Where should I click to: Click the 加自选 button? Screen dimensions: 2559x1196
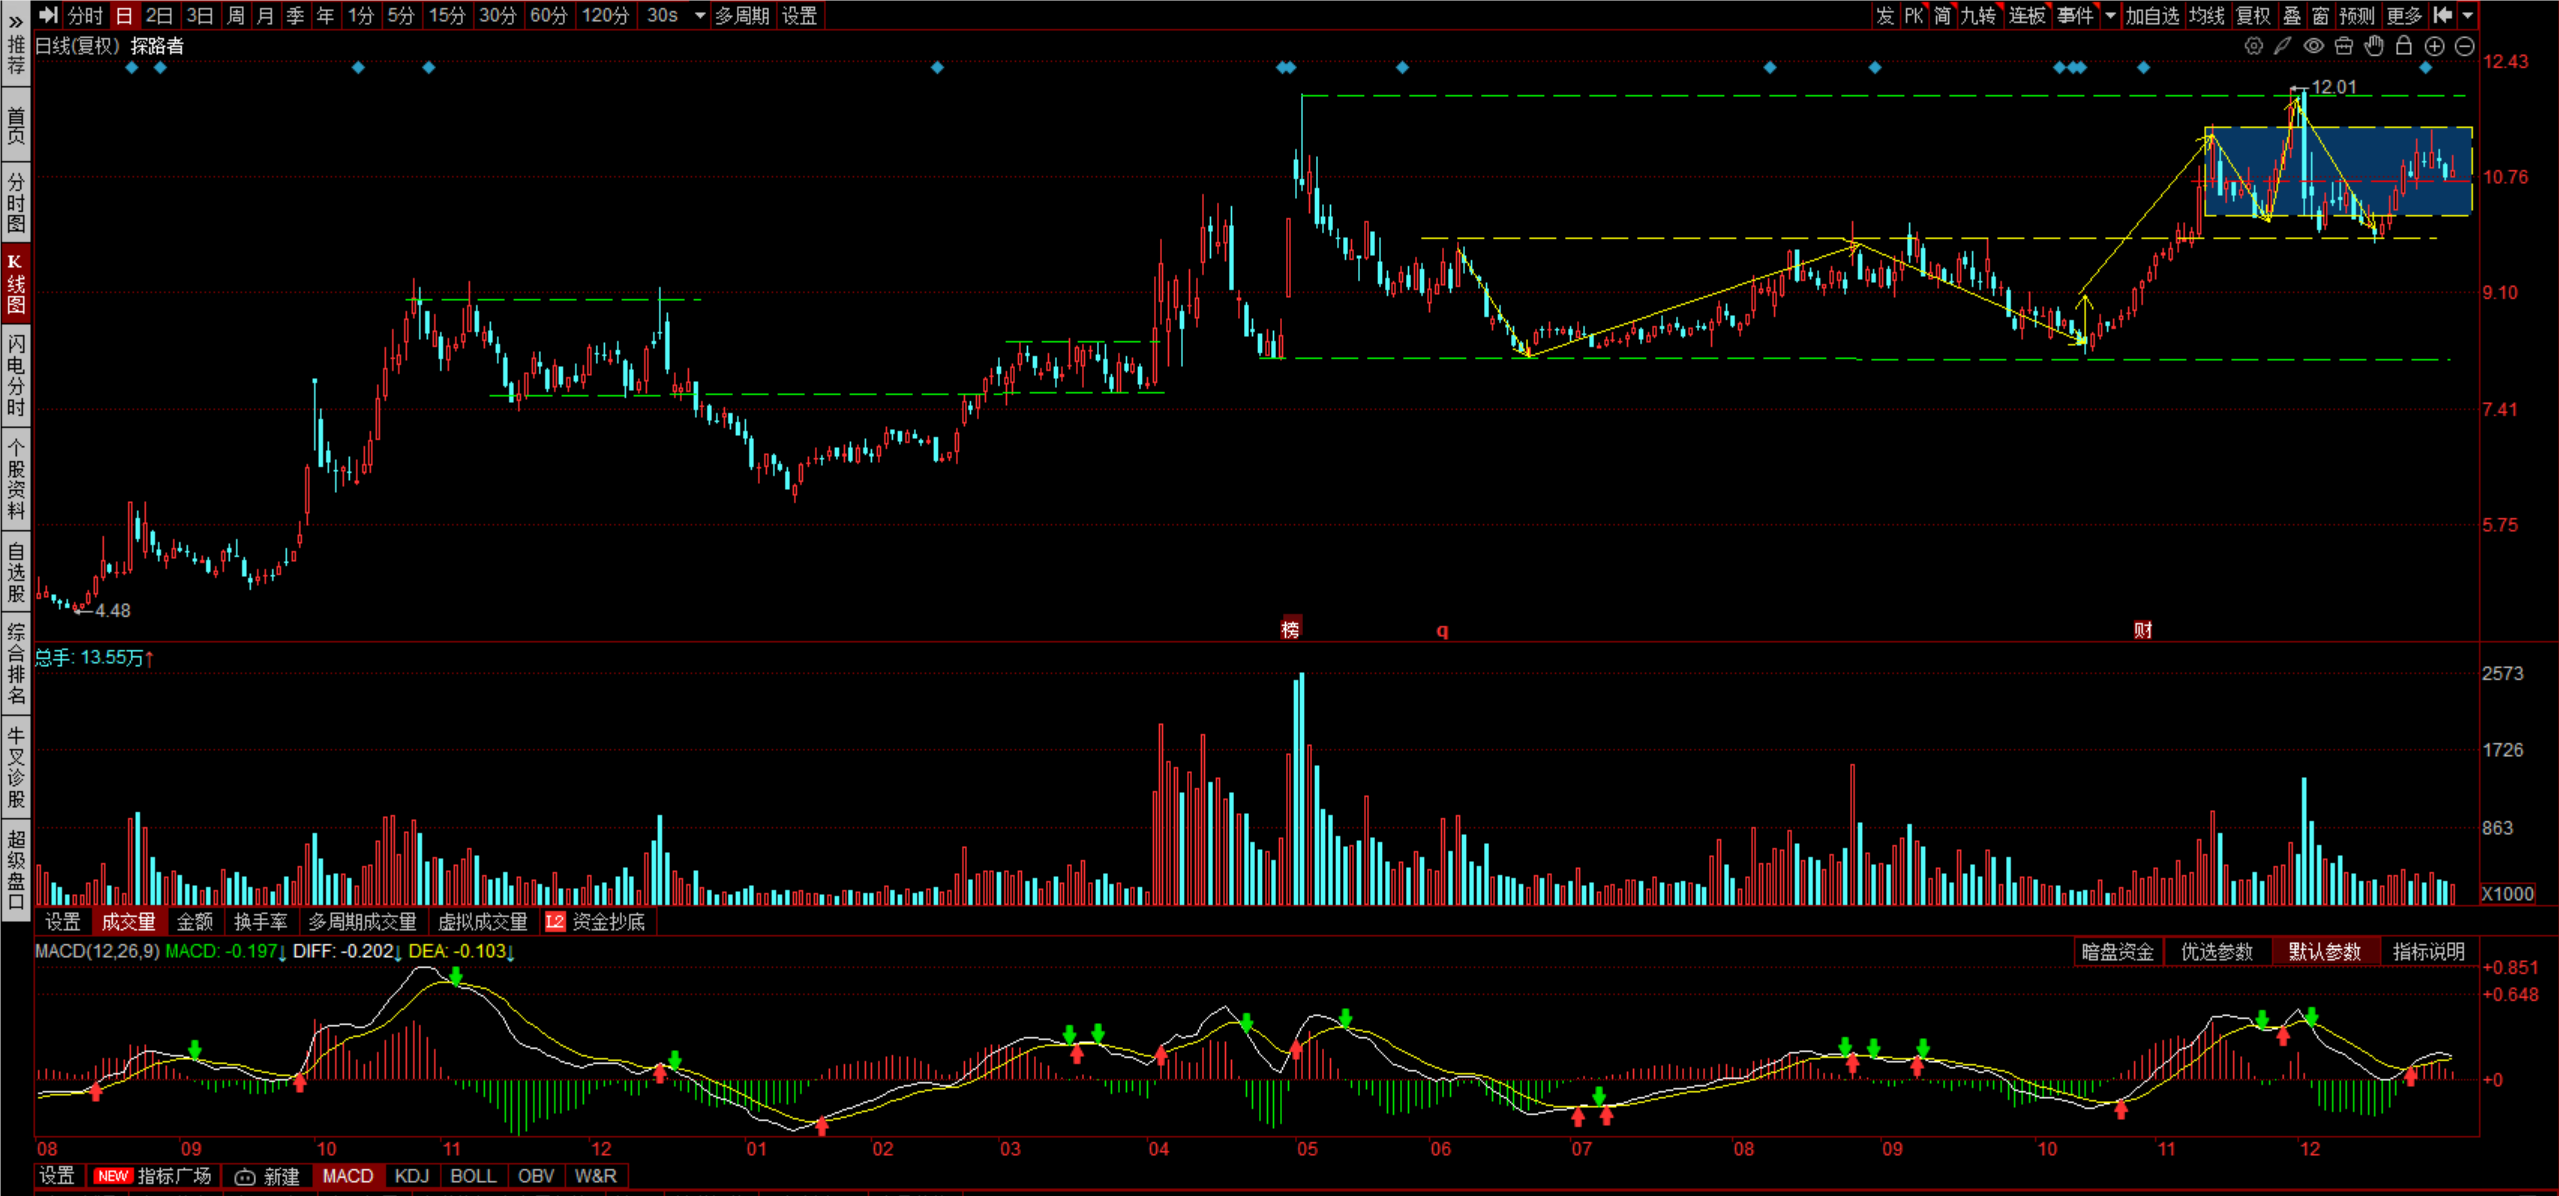[x=2151, y=15]
